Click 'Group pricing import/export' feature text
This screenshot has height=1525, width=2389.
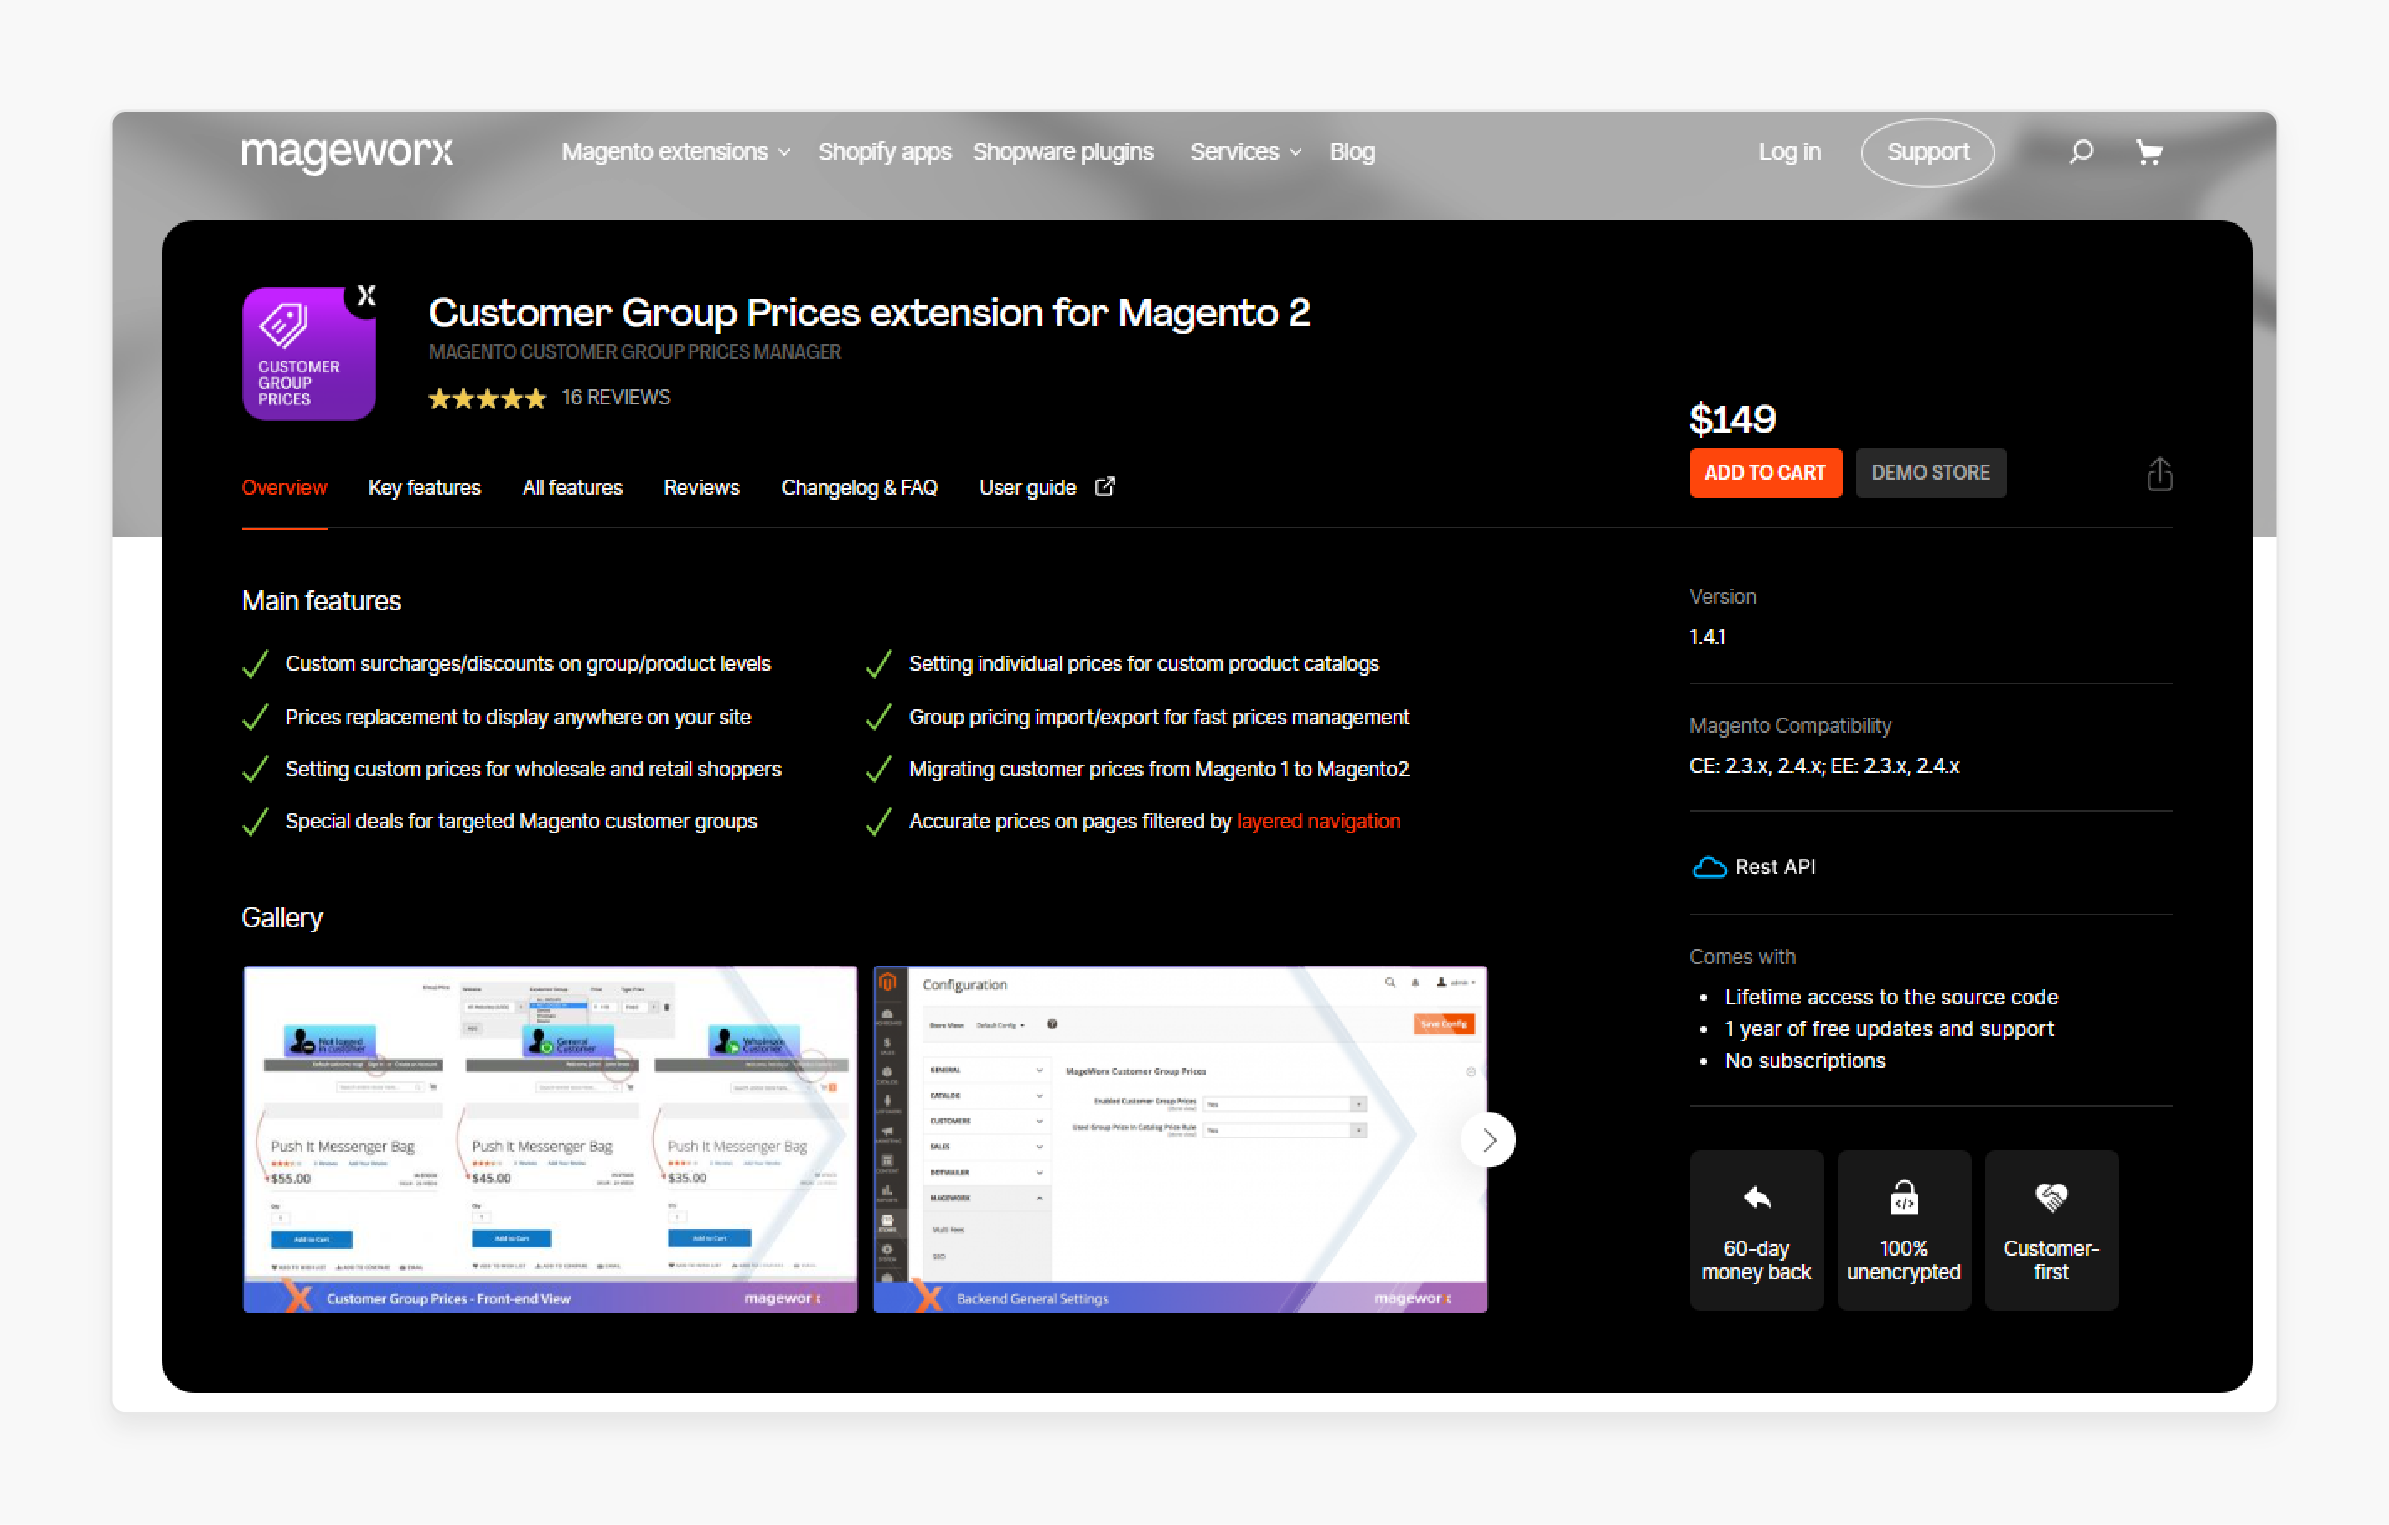pos(1159,717)
